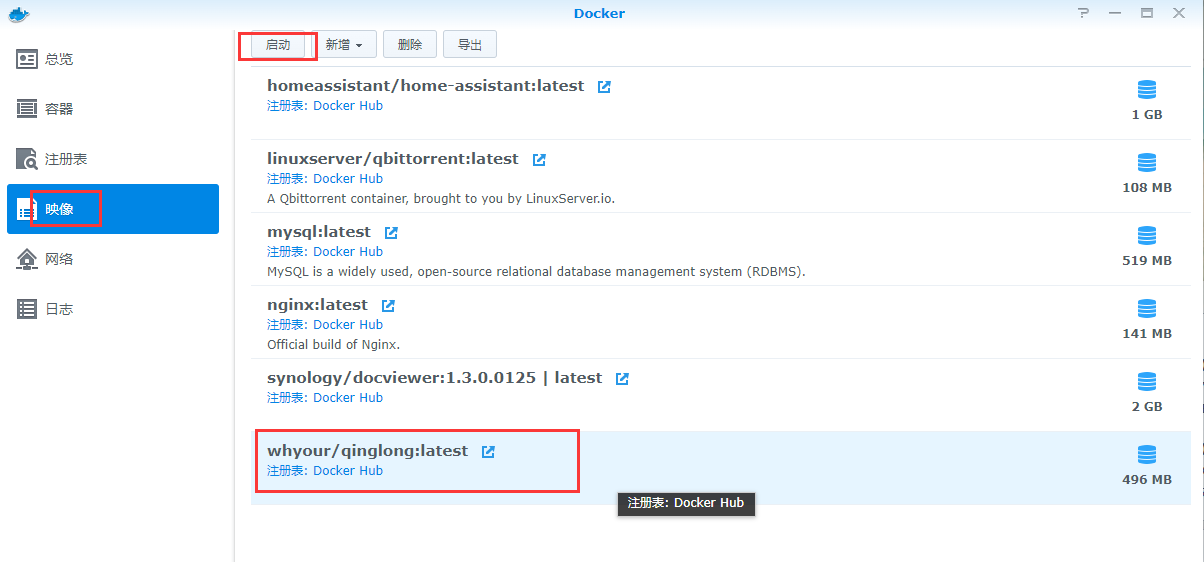Open Docker Hub link under homeassistant image
Image resolution: width=1204 pixels, height=562 pixels.
point(348,106)
